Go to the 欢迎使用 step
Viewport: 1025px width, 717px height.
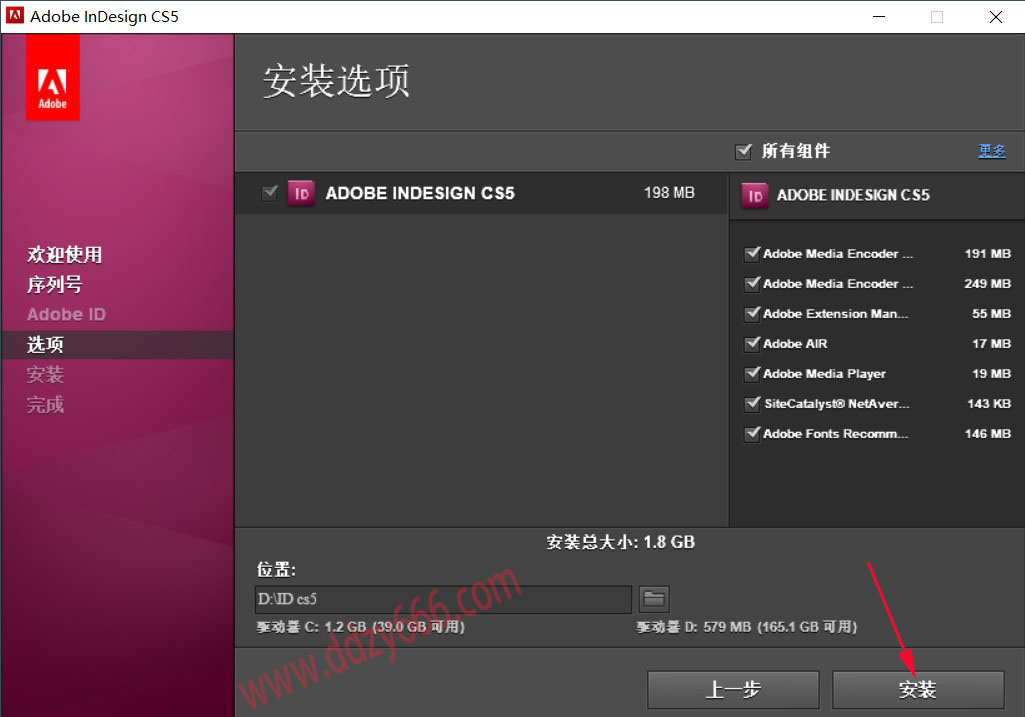pos(65,254)
